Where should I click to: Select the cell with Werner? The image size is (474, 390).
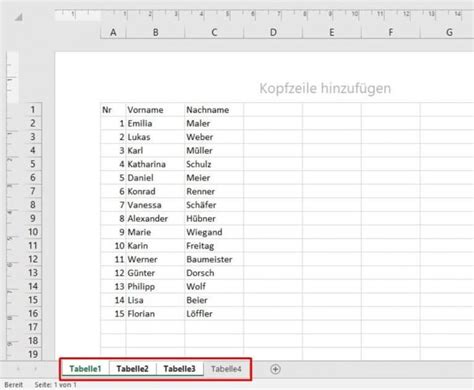[x=155, y=259]
